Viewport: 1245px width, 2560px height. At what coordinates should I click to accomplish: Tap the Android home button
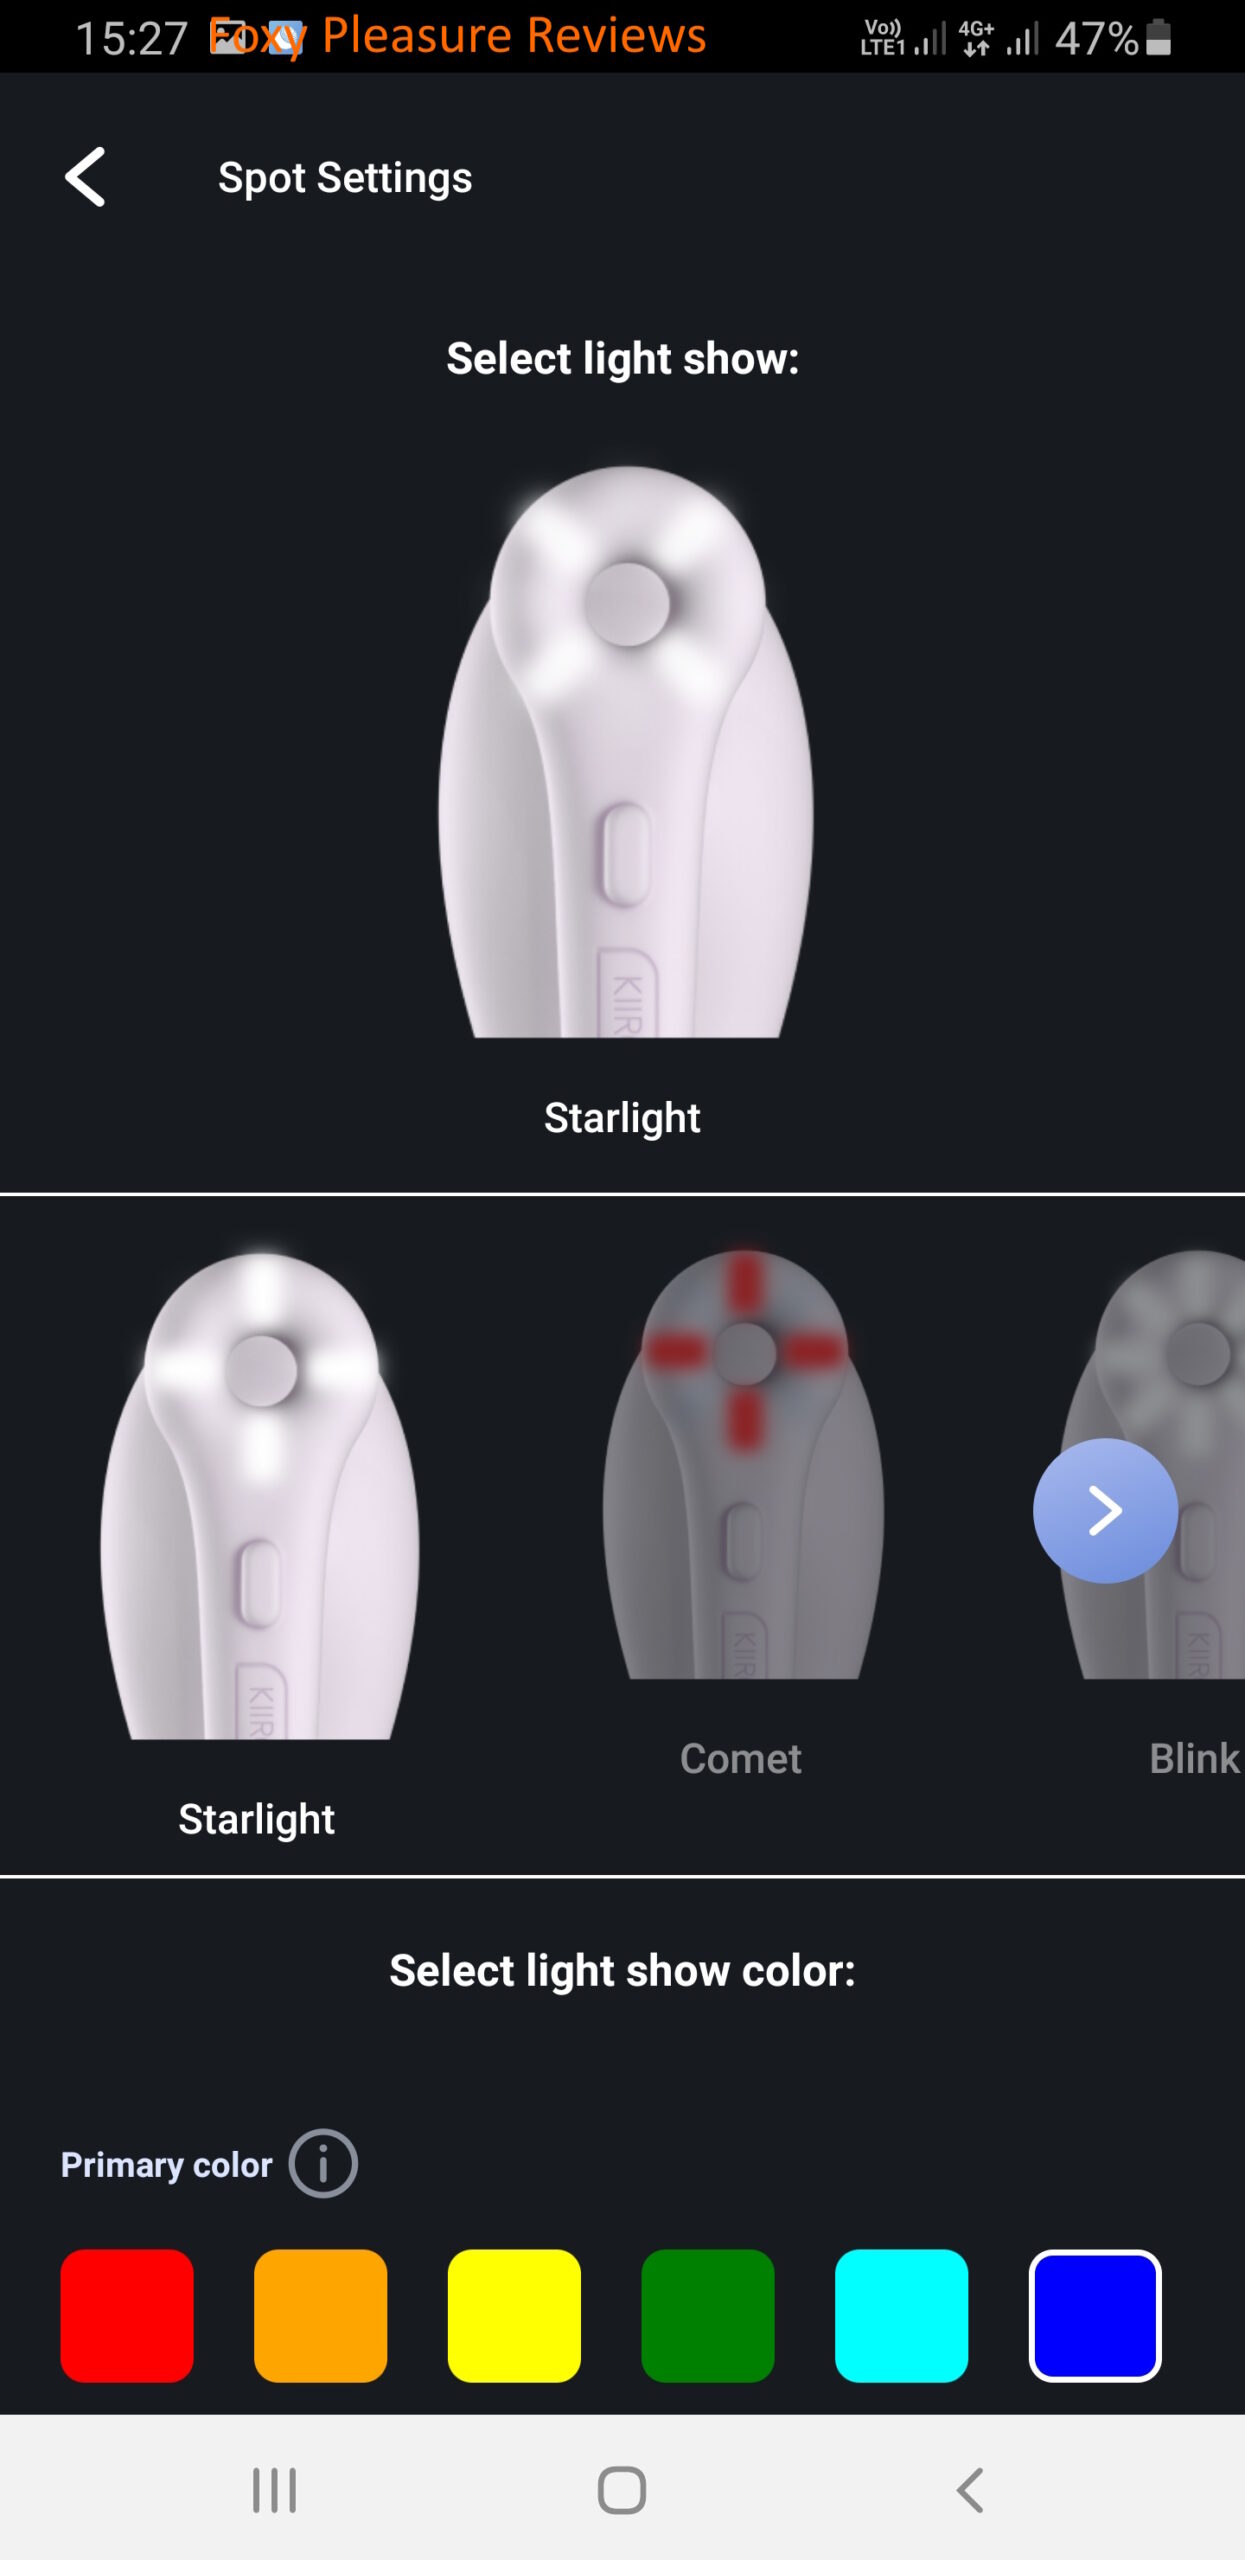coord(622,2490)
